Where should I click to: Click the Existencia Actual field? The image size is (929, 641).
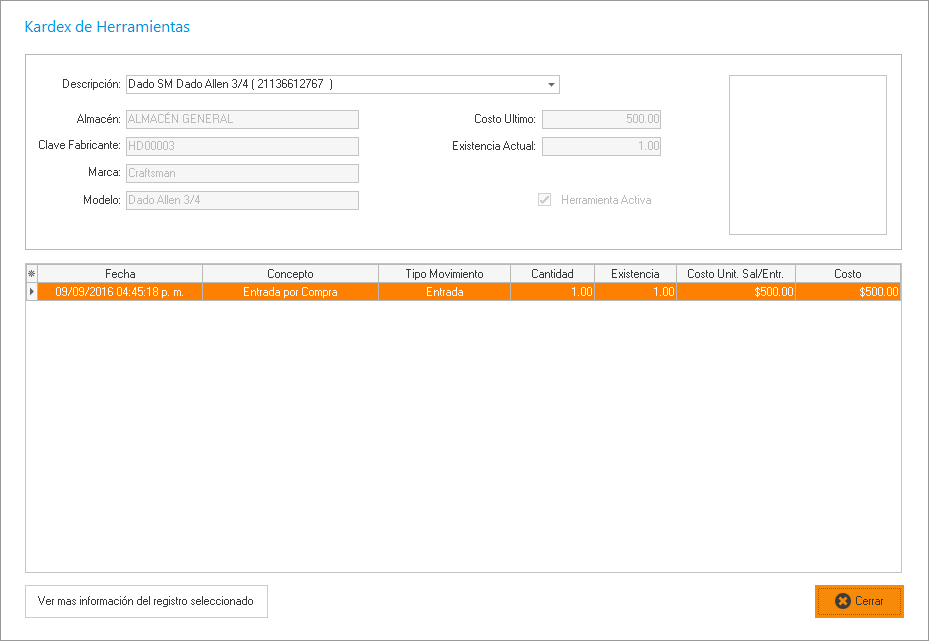click(601, 146)
